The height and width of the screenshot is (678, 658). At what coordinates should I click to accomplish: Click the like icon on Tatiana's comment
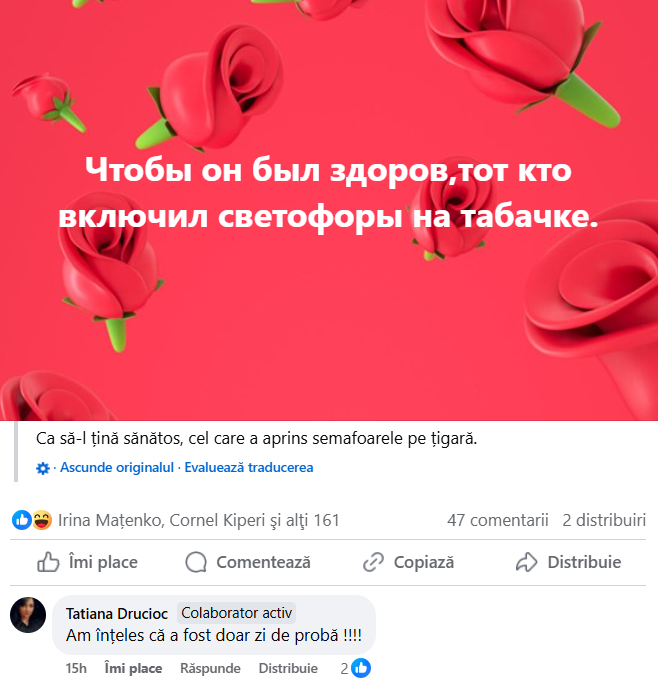click(x=361, y=668)
